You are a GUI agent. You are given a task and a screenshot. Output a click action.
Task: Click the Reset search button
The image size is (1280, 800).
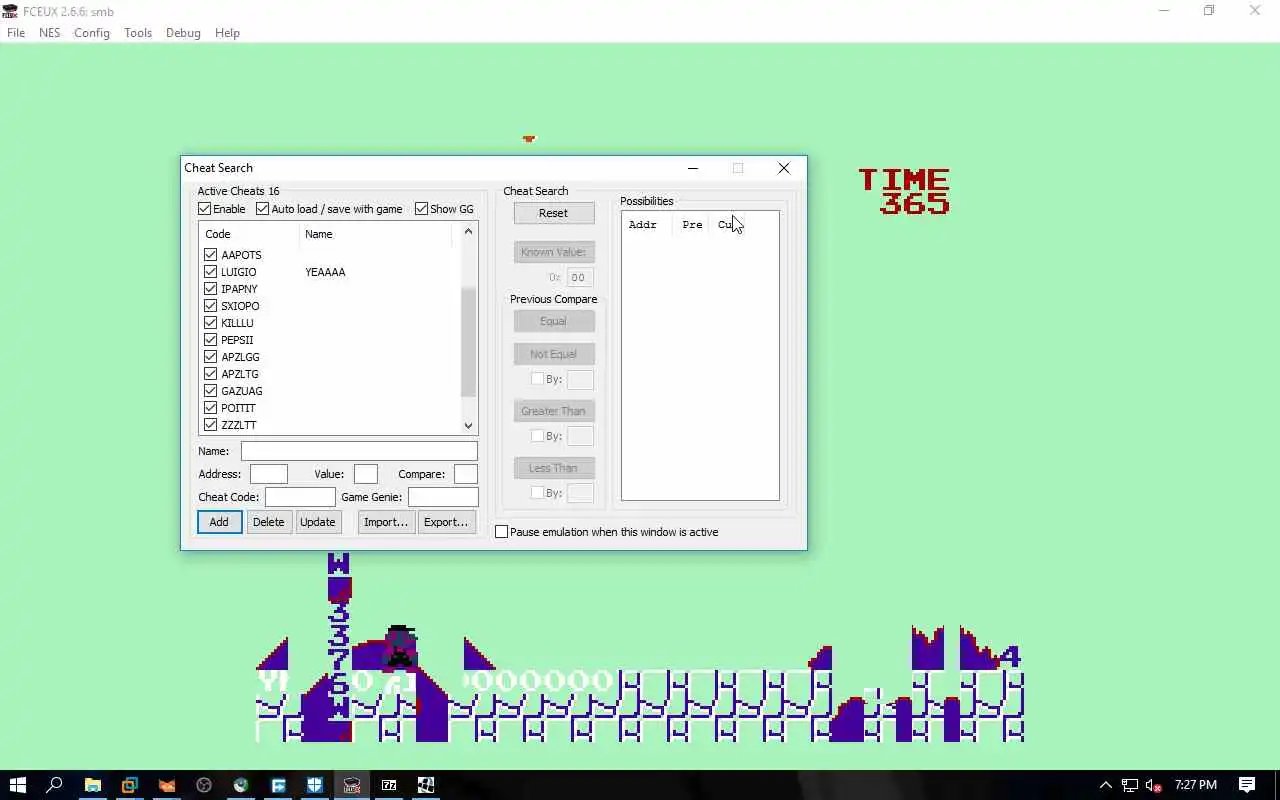pos(553,213)
